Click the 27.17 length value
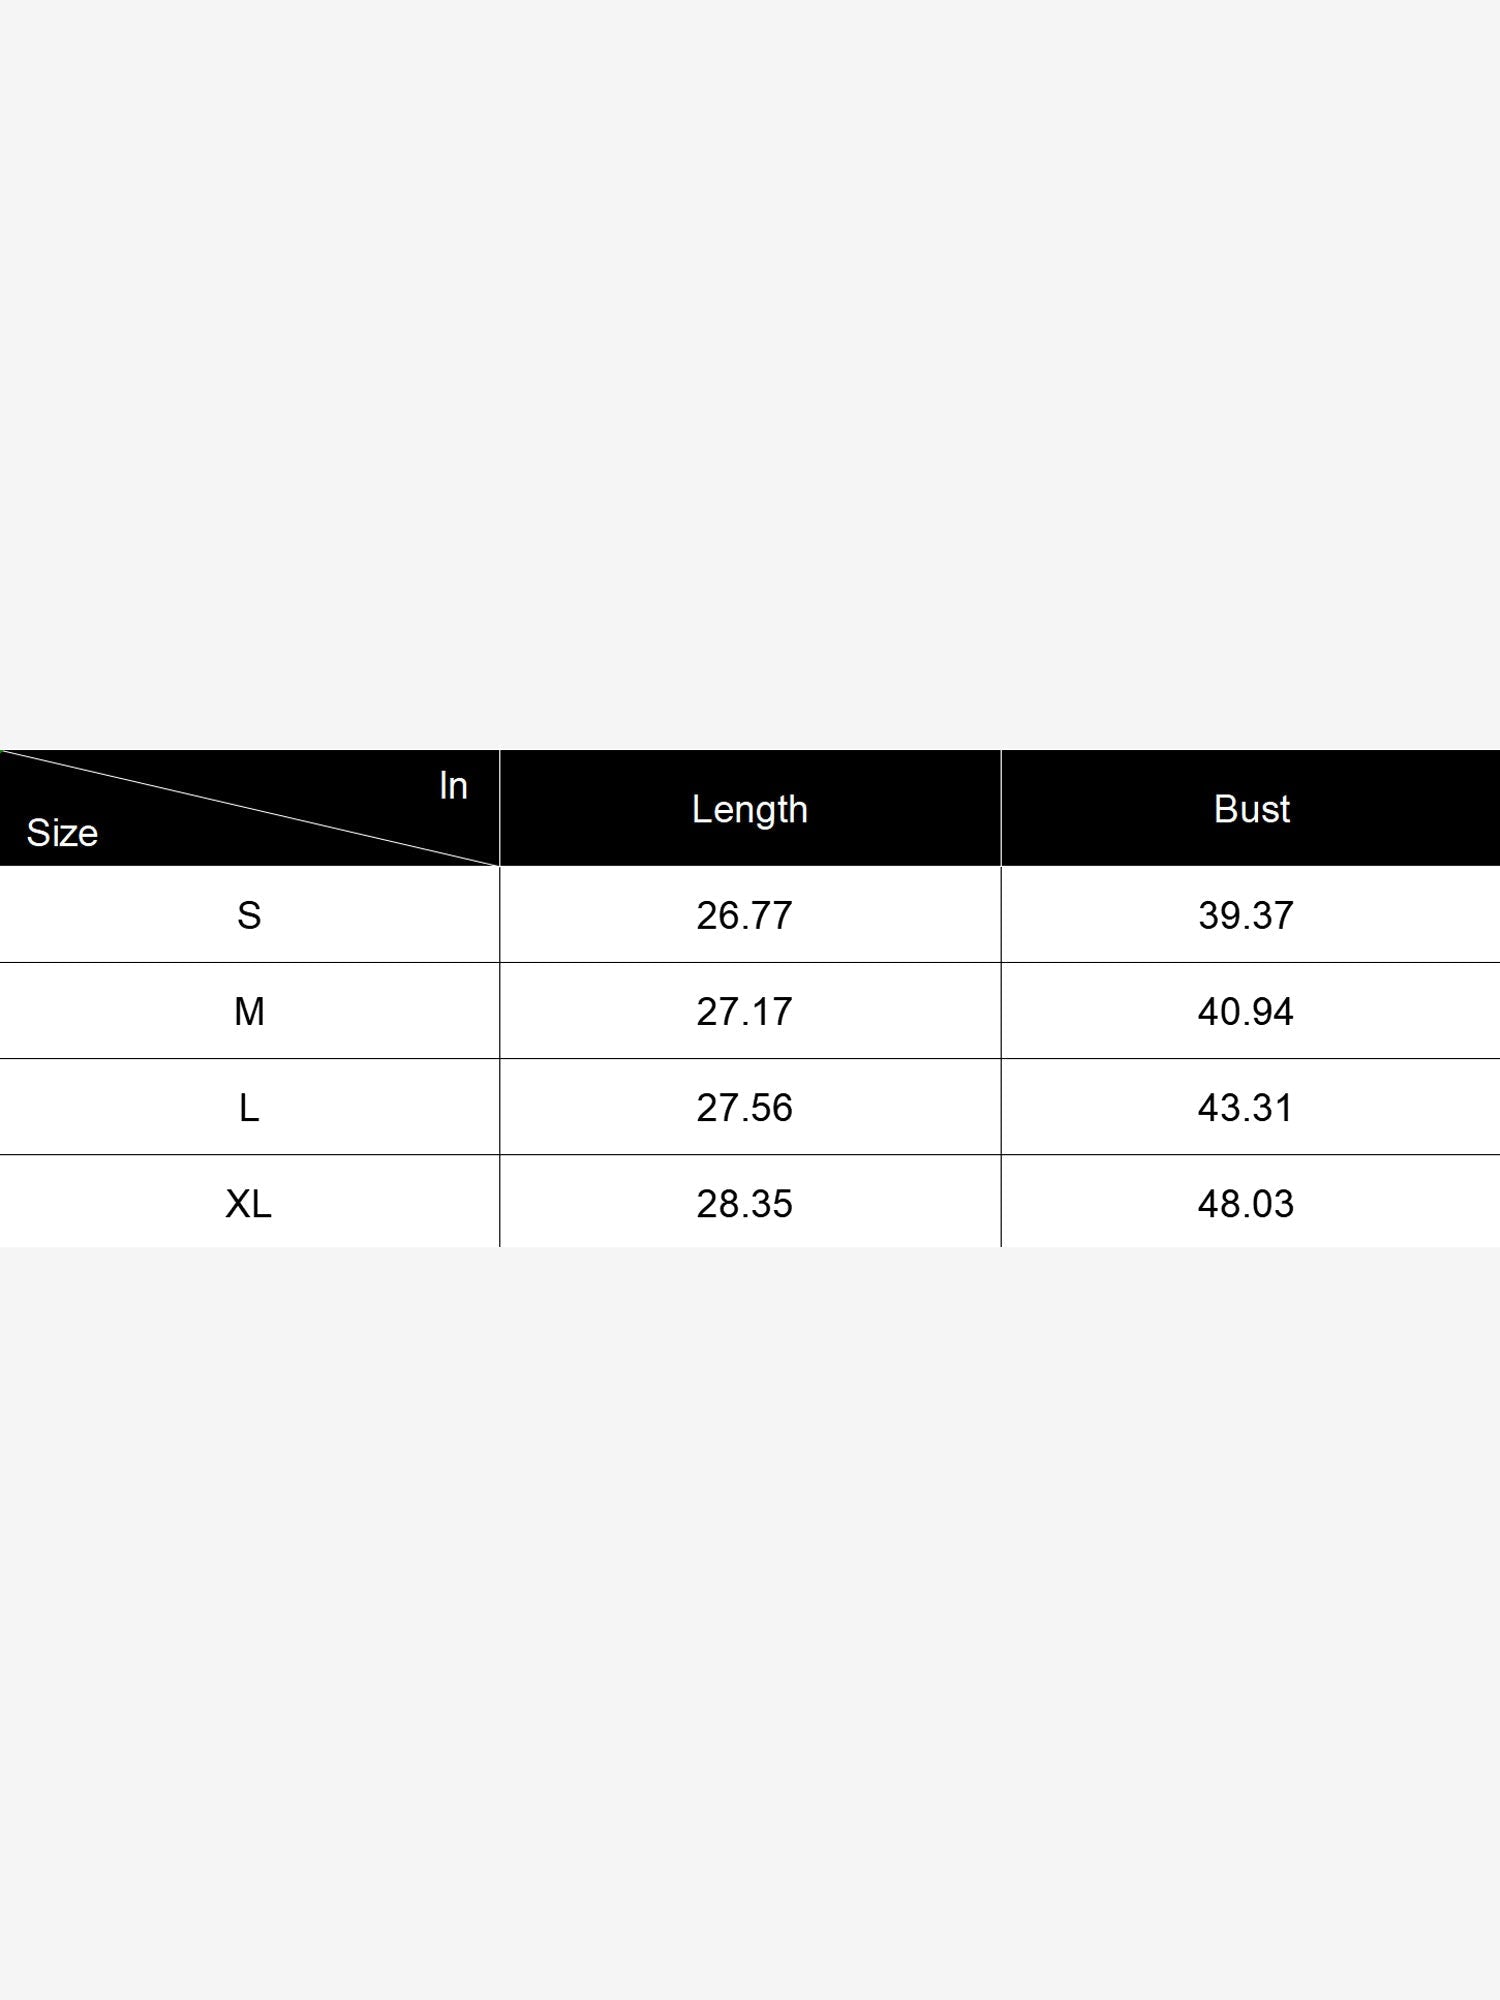The image size is (1500, 2000). click(744, 1011)
